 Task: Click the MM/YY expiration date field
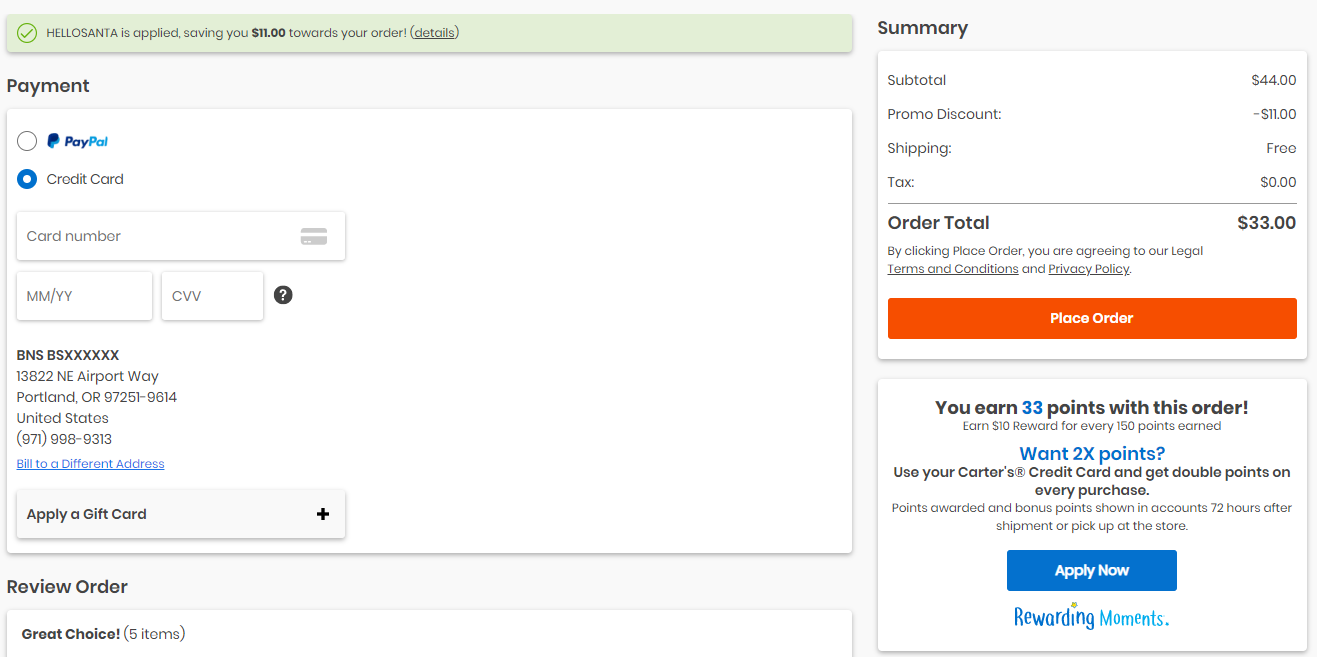pyautogui.click(x=84, y=296)
